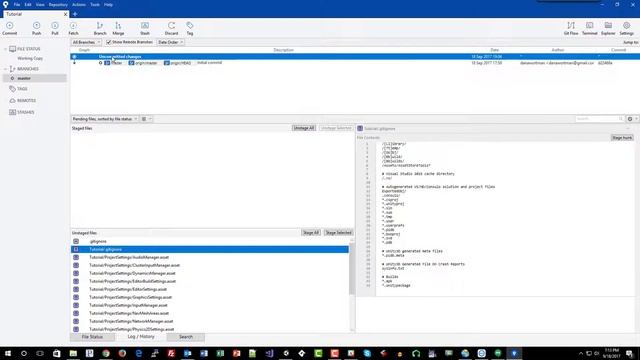Open the Repository menu
This screenshot has width=640, height=360.
pos(58,4)
